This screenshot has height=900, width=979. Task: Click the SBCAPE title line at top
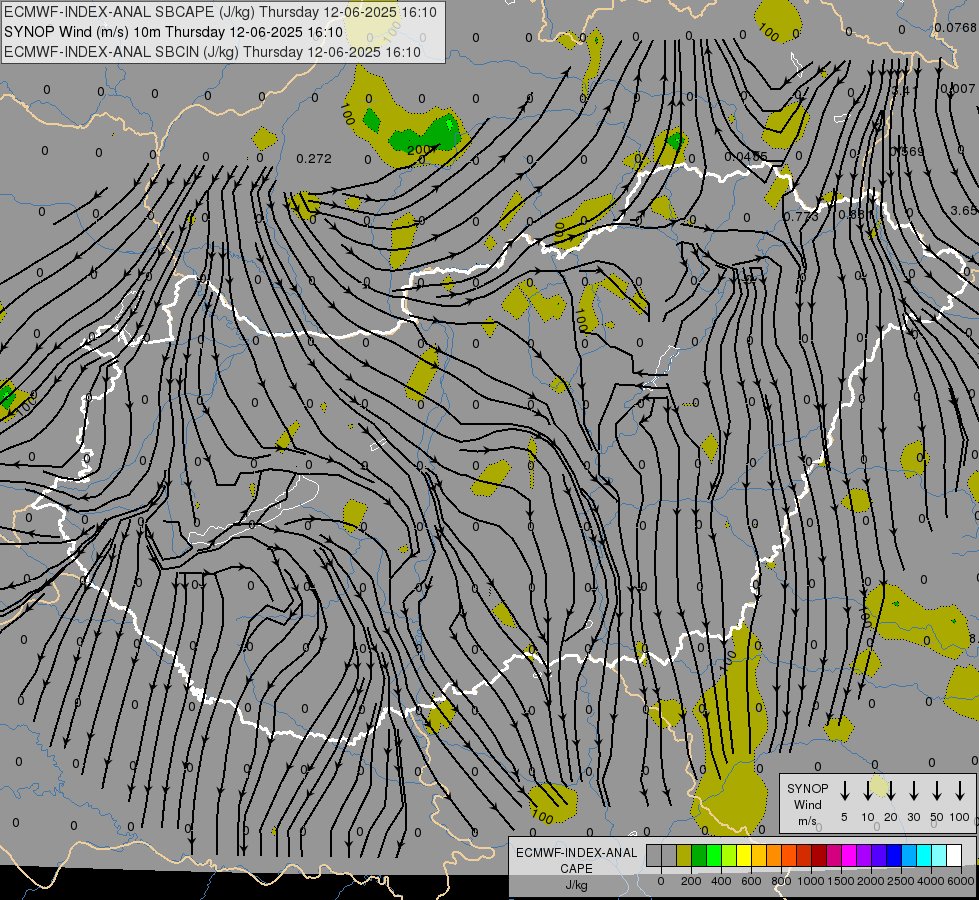[220, 12]
